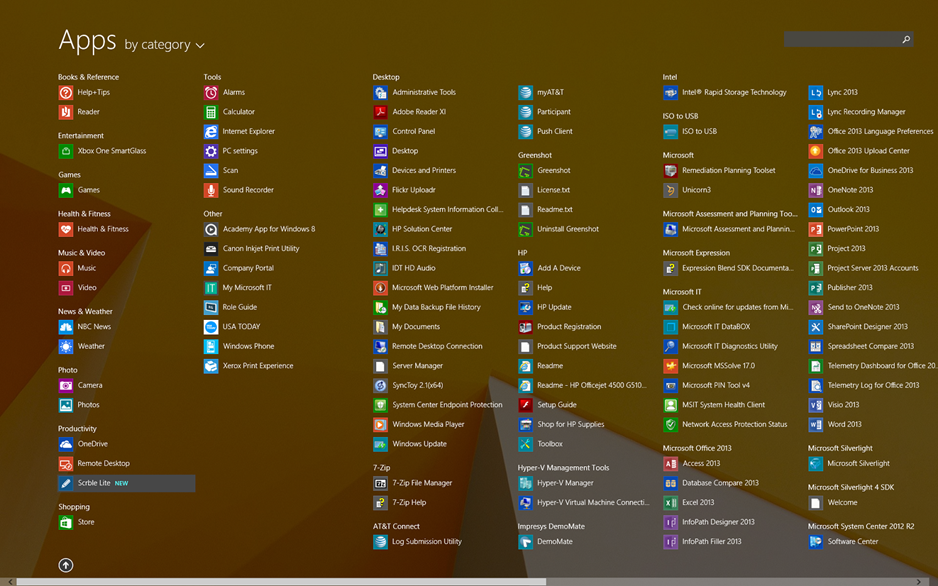
Task: Click the horizontal scrollbar thumb
Action: tap(281, 582)
